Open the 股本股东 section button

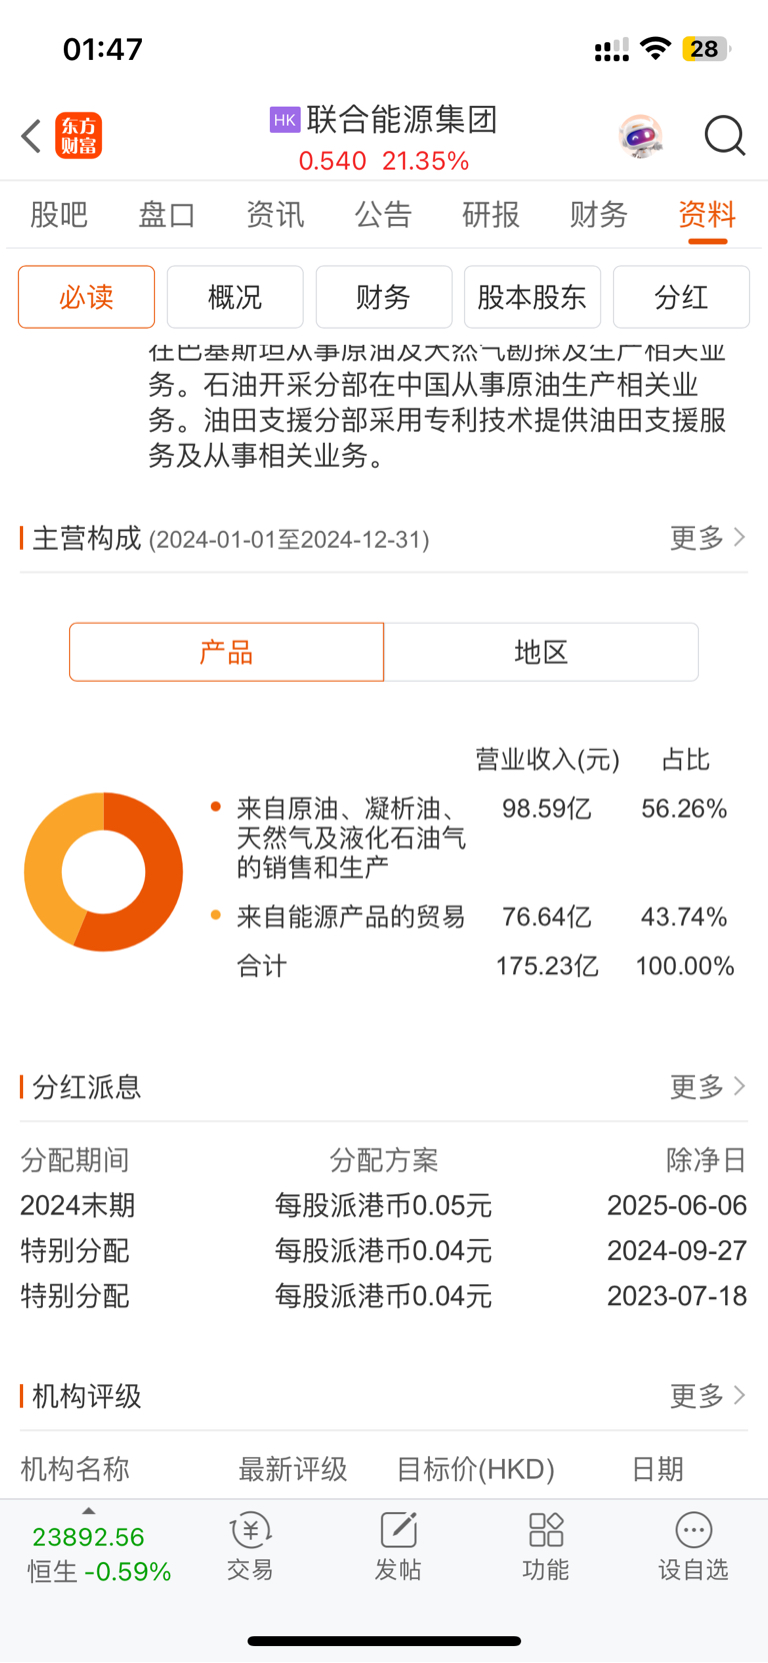click(x=532, y=297)
